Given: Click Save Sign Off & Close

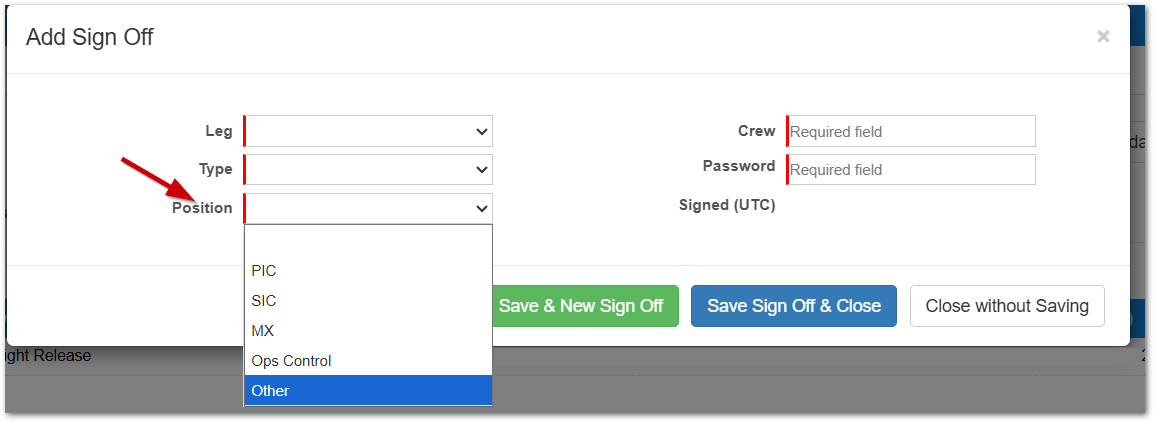Looking at the screenshot, I should coord(794,306).
